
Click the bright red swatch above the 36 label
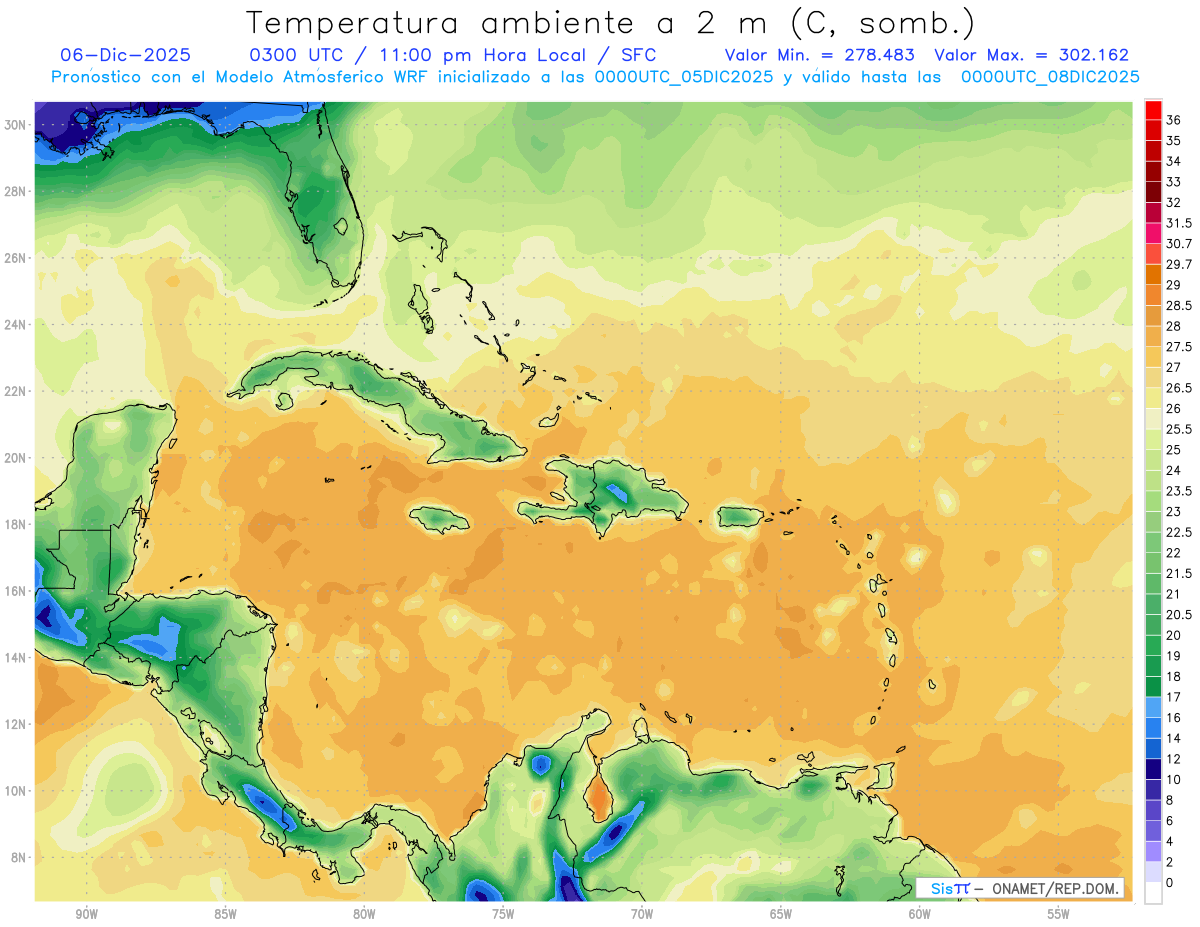point(1153,110)
